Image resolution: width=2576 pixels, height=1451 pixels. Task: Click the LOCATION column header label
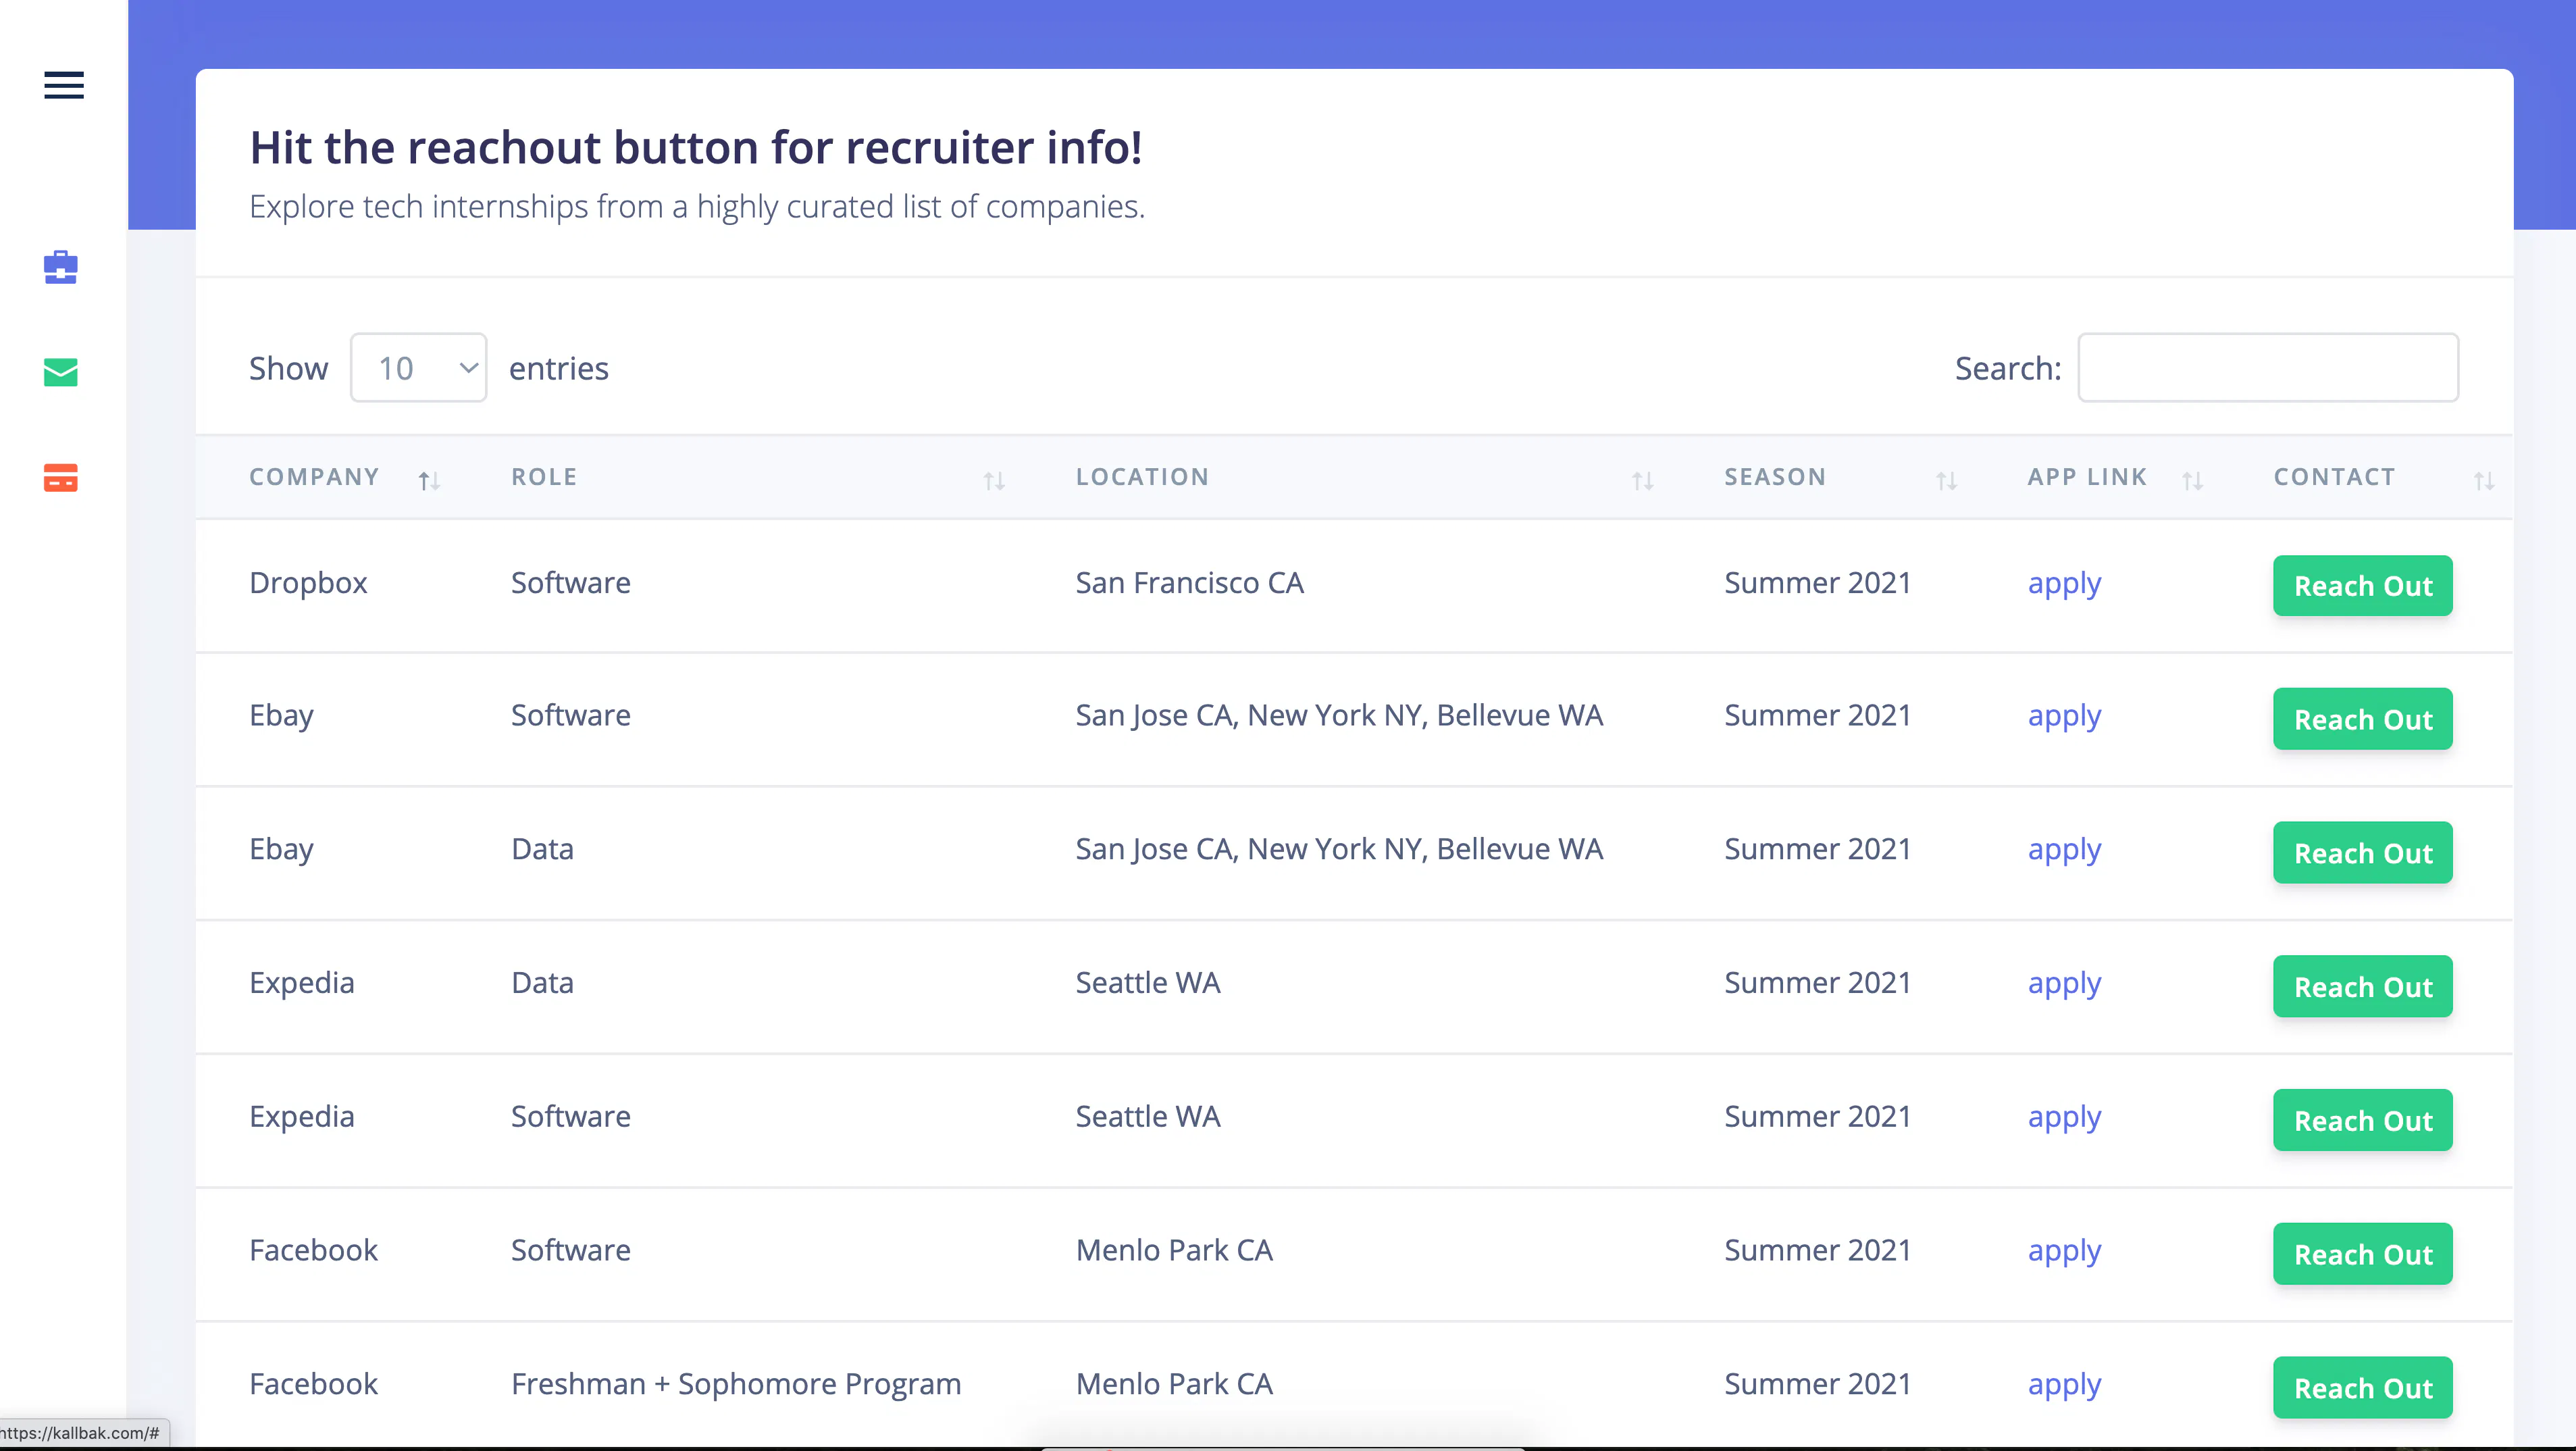tap(1142, 477)
